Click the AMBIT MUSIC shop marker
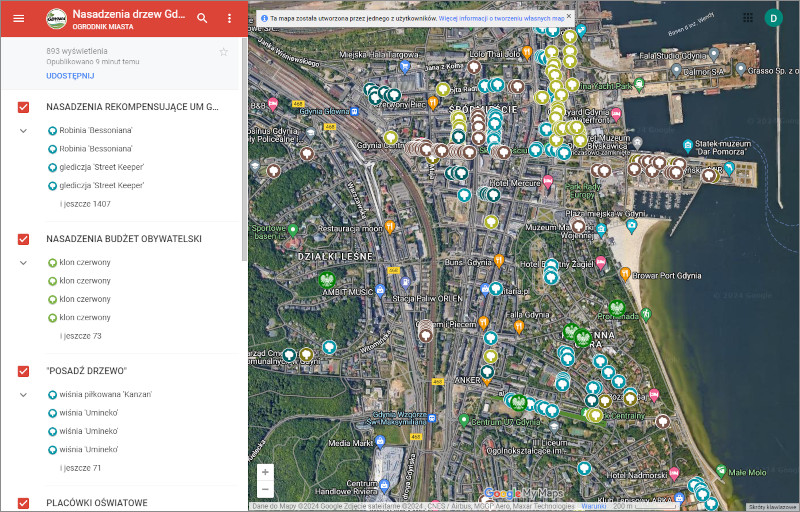The image size is (800, 512). tap(380, 291)
